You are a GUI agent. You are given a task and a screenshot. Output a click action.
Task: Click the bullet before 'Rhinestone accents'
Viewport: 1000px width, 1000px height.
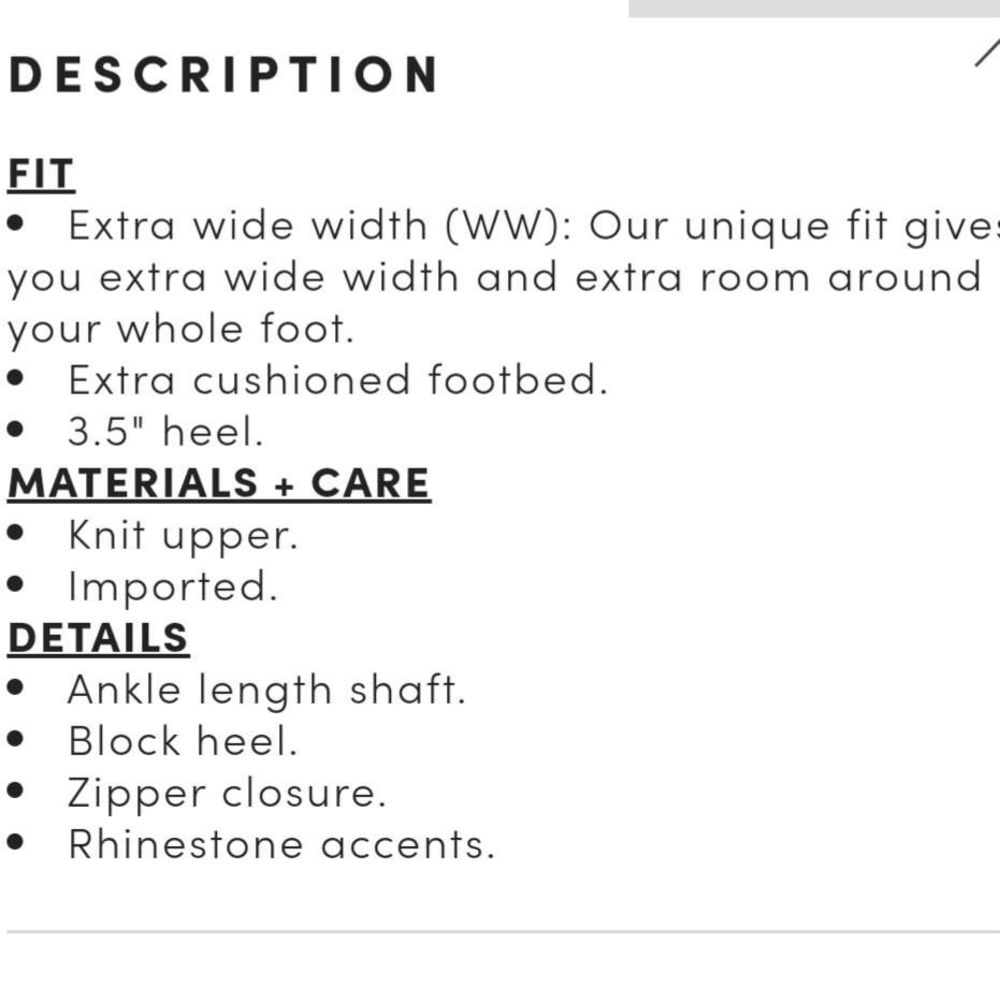(15, 842)
